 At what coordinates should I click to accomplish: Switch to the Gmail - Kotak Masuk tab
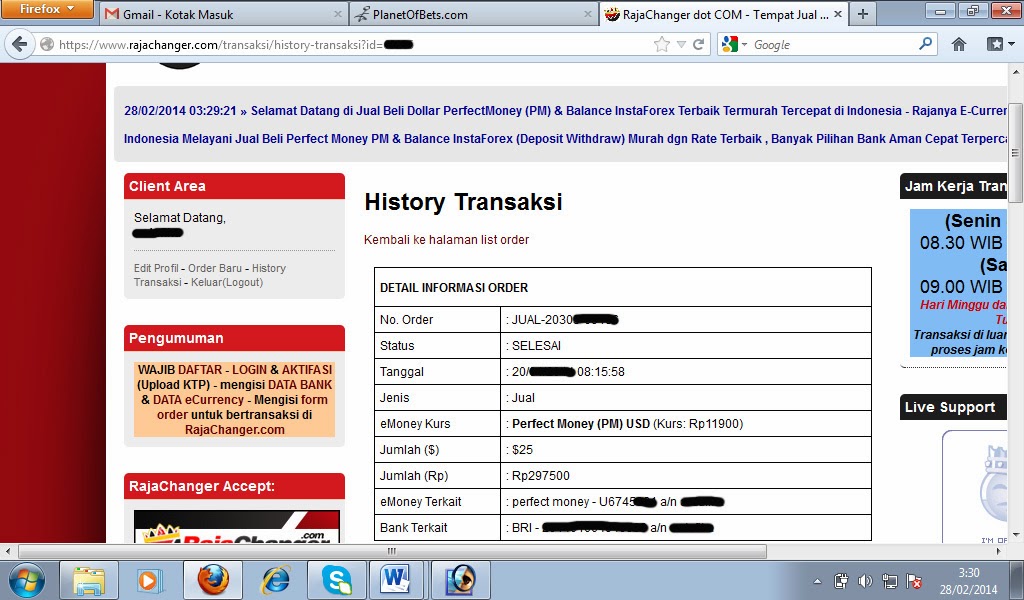(x=223, y=14)
